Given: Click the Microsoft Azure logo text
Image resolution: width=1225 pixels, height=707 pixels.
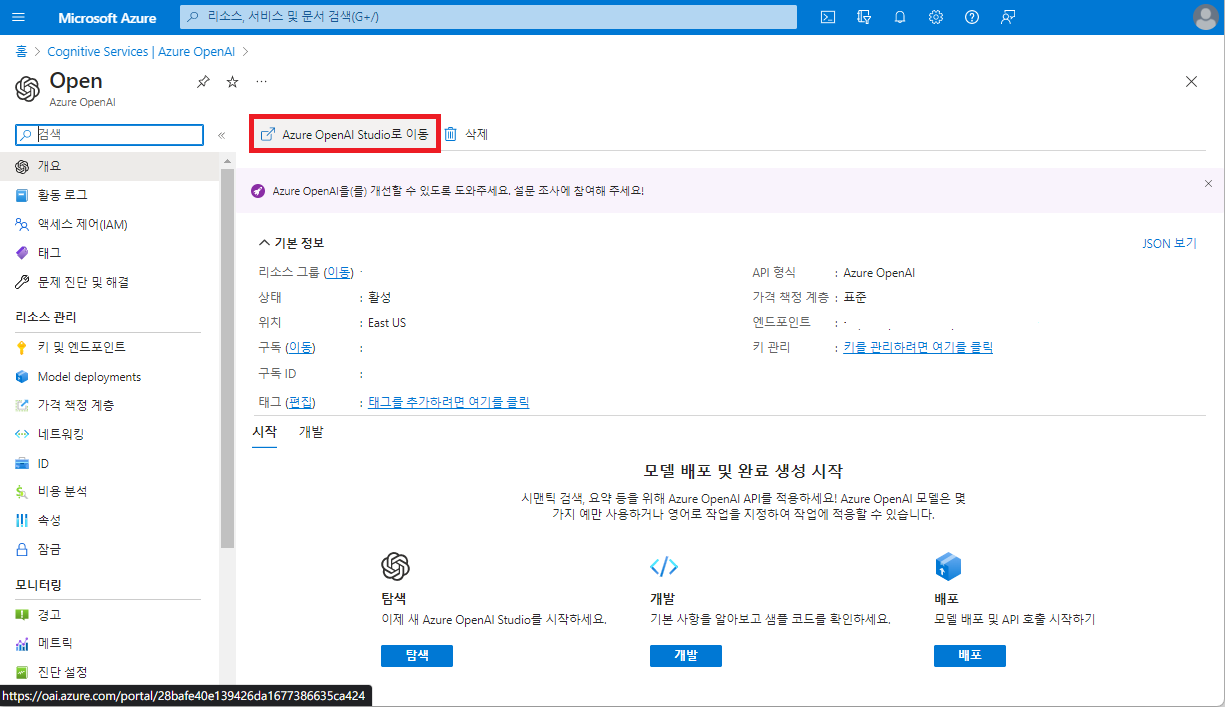Looking at the screenshot, I should (107, 17).
